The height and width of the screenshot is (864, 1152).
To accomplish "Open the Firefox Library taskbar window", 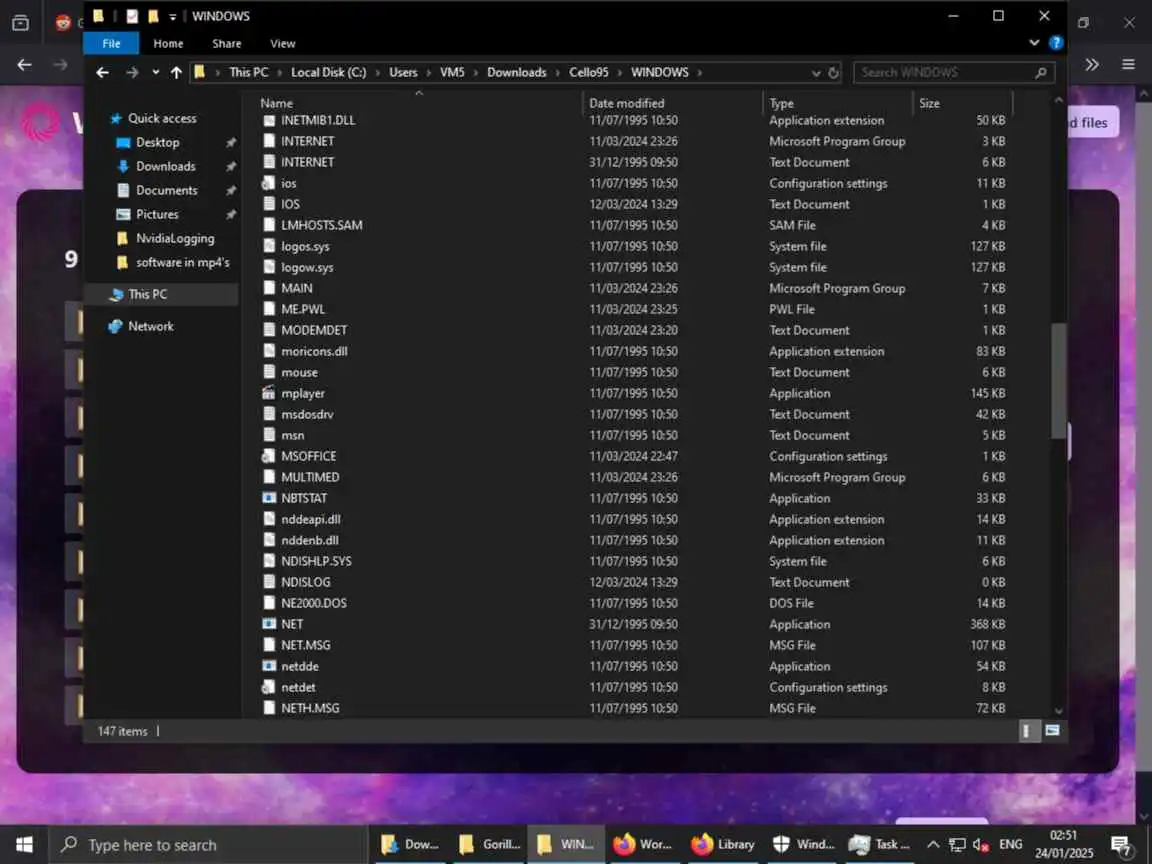I will pyautogui.click(x=722, y=845).
